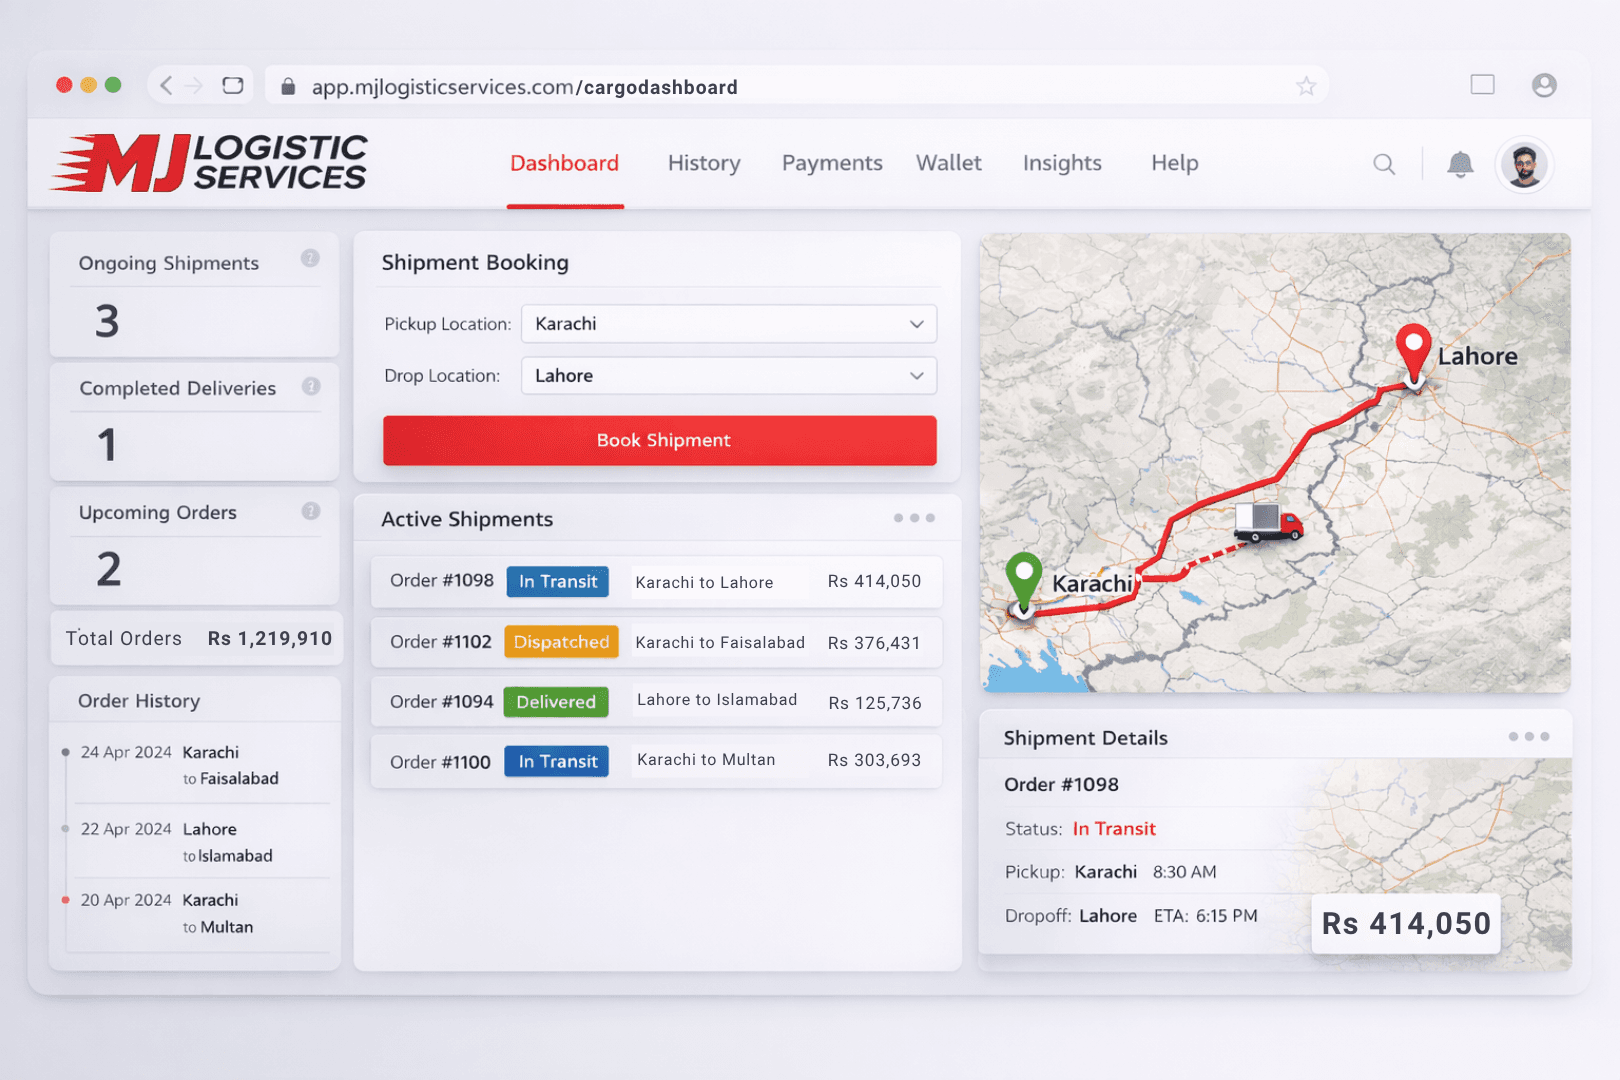
Task: Click the help icon next to Completed Deliveries
Action: coord(310,385)
